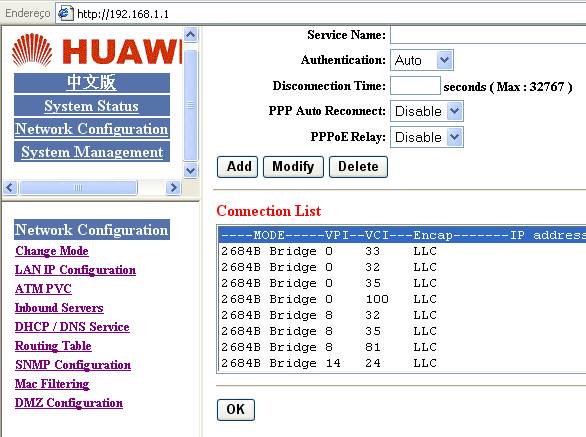Open the ATM PVC link
The height and width of the screenshot is (437, 586).
(43, 289)
